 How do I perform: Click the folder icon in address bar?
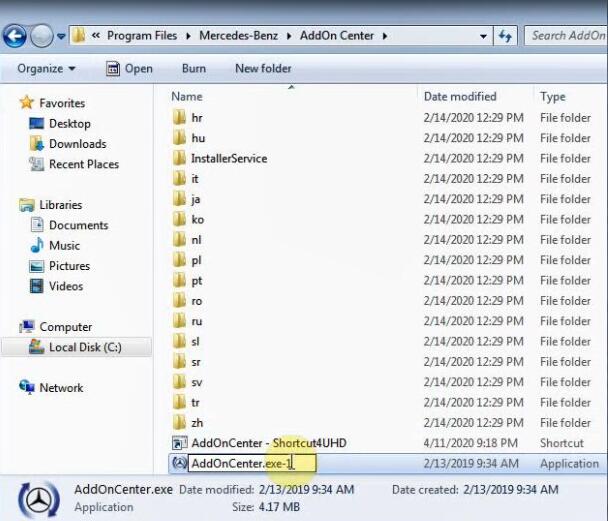(78, 36)
